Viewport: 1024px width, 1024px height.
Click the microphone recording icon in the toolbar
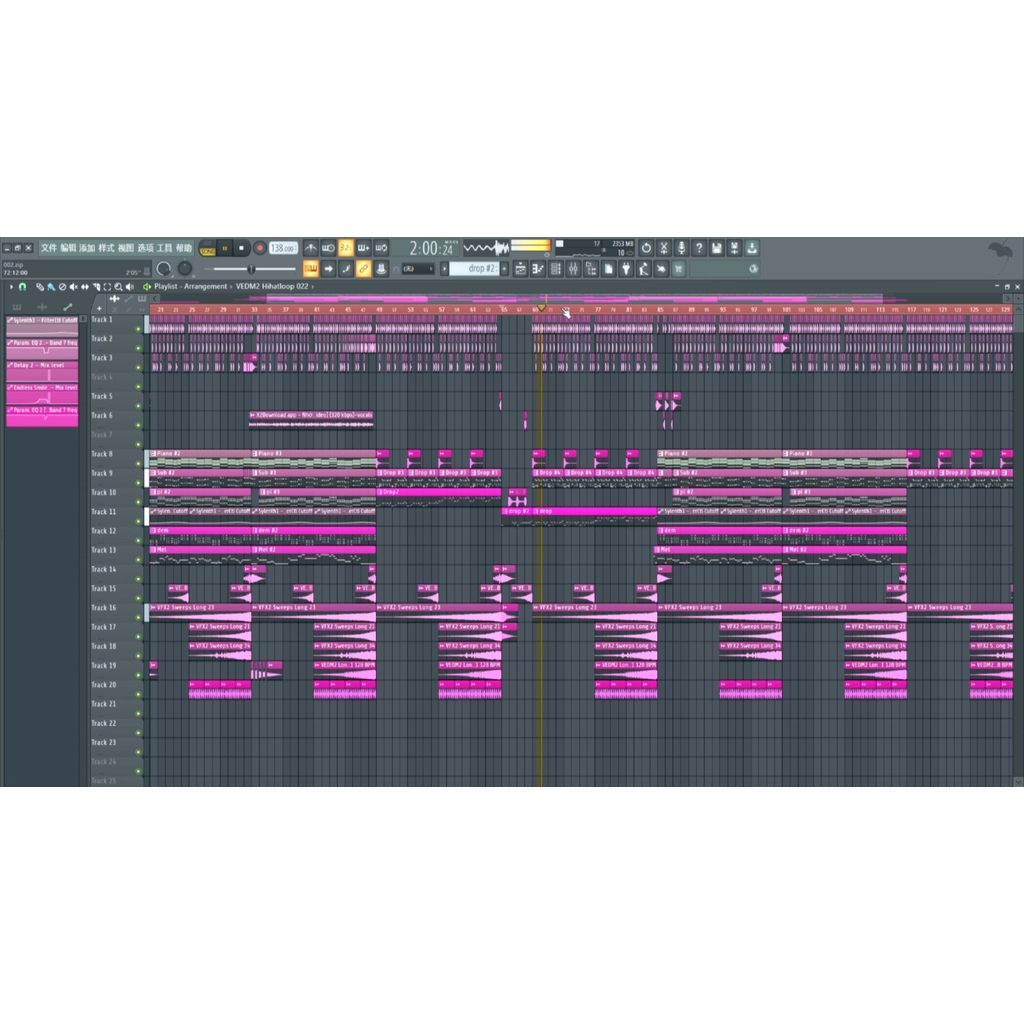(x=681, y=248)
